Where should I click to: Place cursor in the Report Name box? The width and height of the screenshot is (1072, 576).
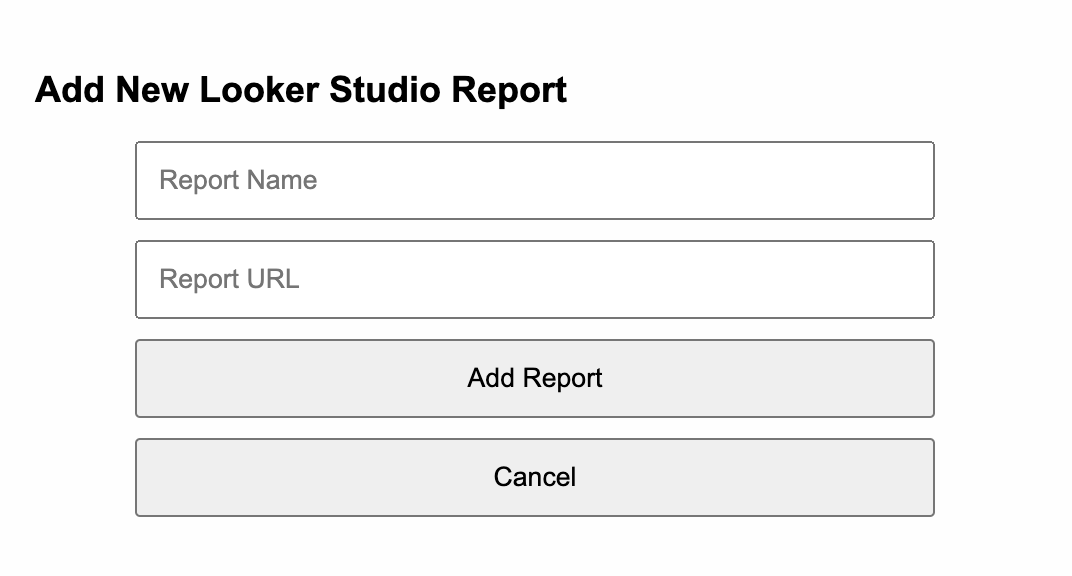535,180
